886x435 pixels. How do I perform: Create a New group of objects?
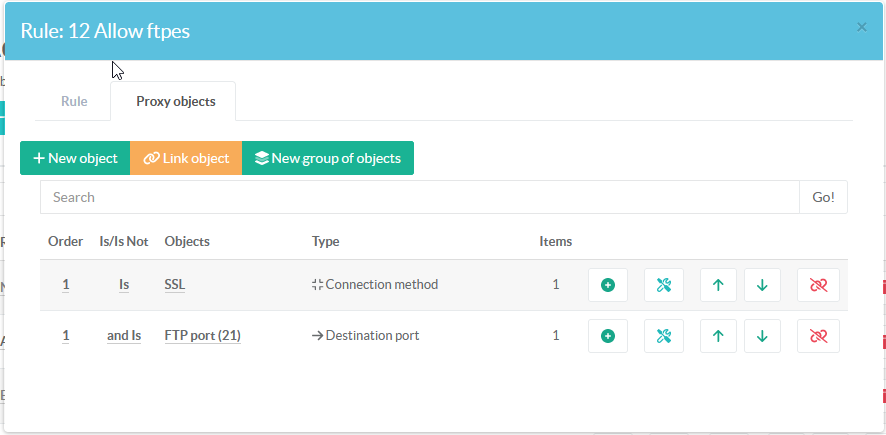[327, 158]
